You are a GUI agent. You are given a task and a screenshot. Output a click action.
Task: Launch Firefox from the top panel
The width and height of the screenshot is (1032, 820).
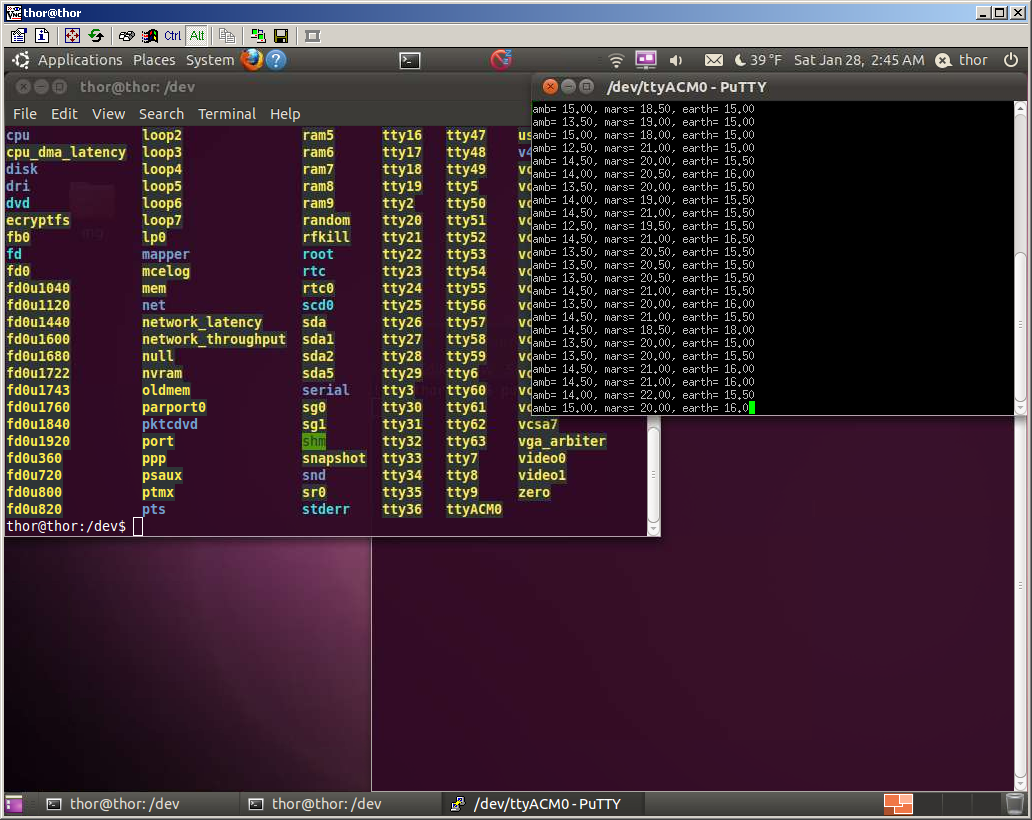[x=251, y=60]
